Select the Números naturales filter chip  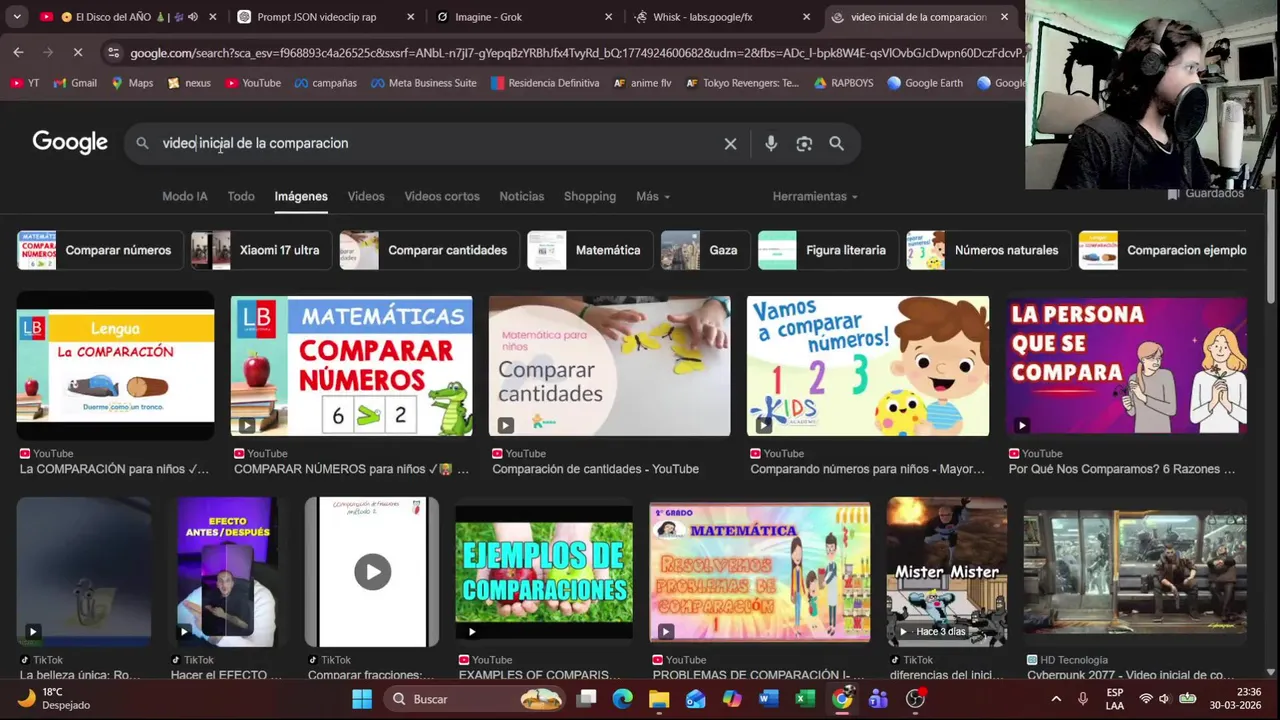pos(987,250)
